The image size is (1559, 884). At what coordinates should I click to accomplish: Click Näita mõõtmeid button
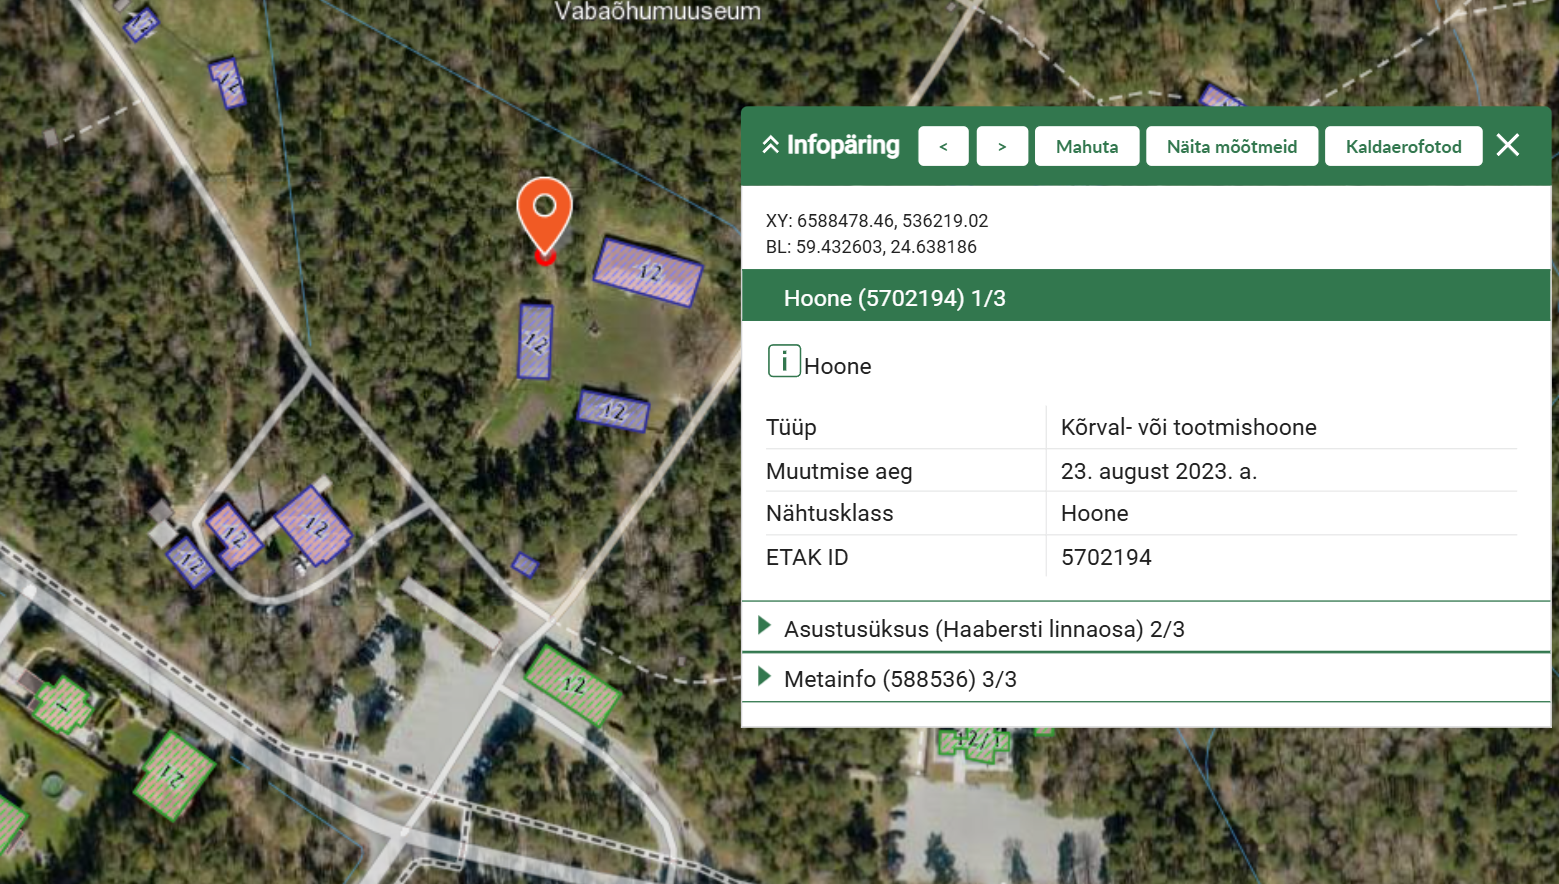pyautogui.click(x=1231, y=147)
